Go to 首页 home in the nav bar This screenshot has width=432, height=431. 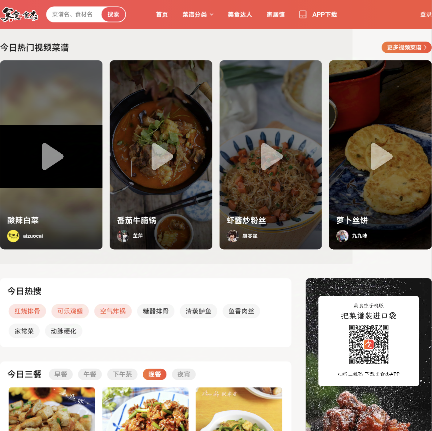point(162,14)
